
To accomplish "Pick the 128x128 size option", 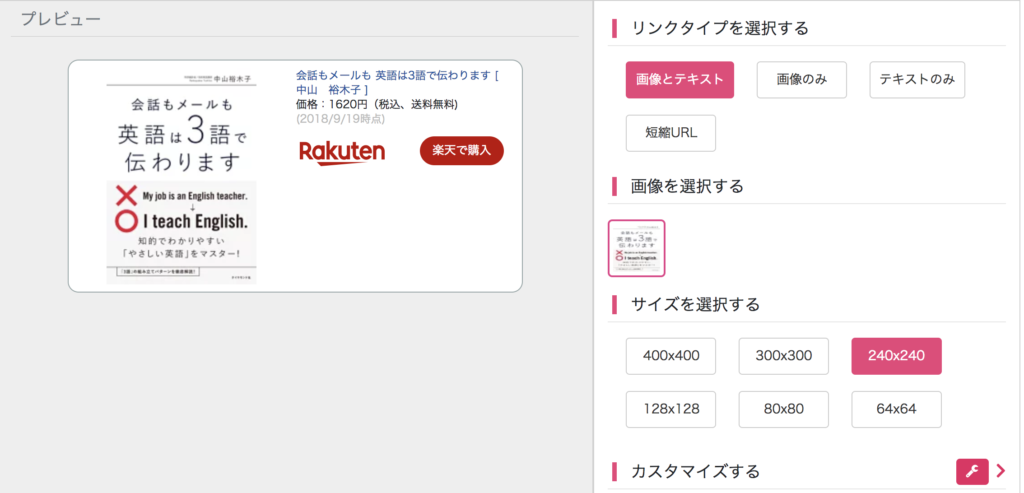I will (x=671, y=409).
